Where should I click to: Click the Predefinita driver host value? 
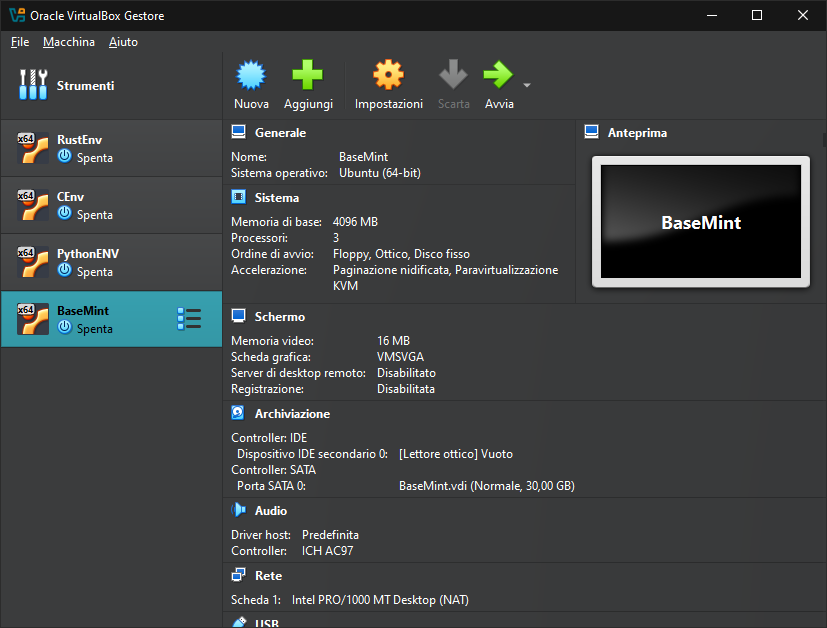pyautogui.click(x=330, y=535)
